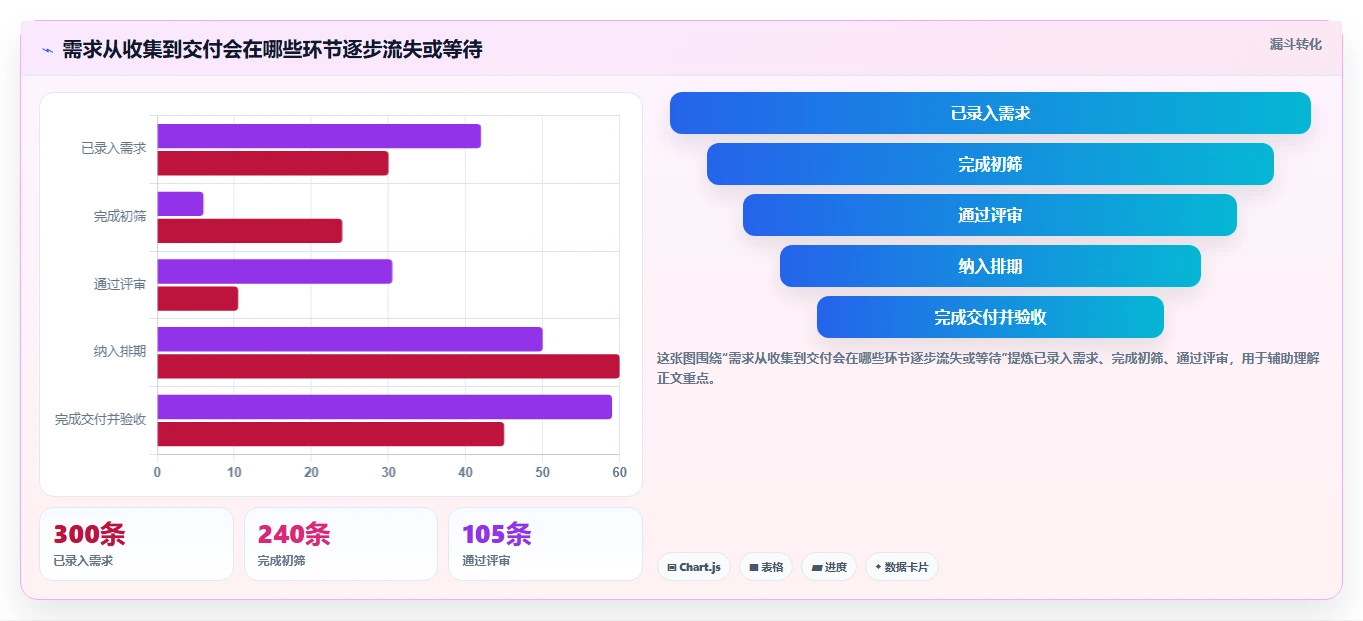Viewport: 1363px width, 621px height.
Task: Click the 表格 tag
Action: pyautogui.click(x=766, y=567)
